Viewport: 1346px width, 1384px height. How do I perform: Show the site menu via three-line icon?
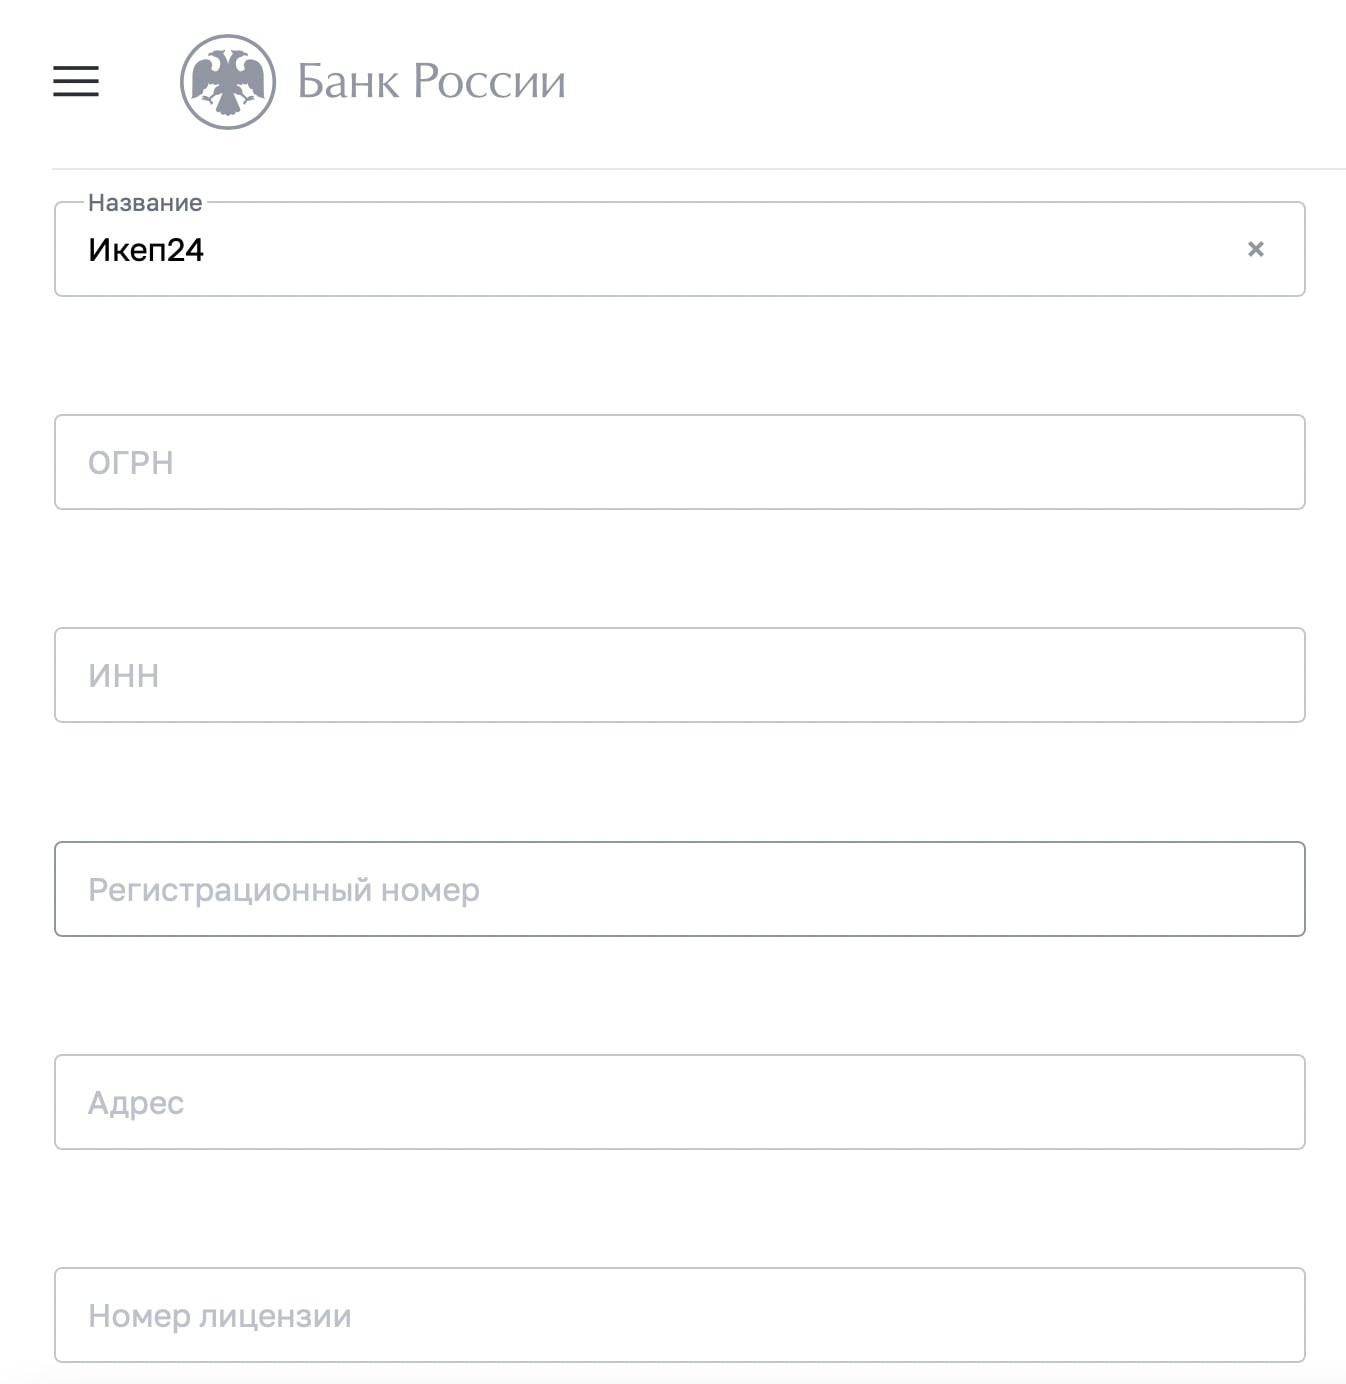tap(76, 81)
